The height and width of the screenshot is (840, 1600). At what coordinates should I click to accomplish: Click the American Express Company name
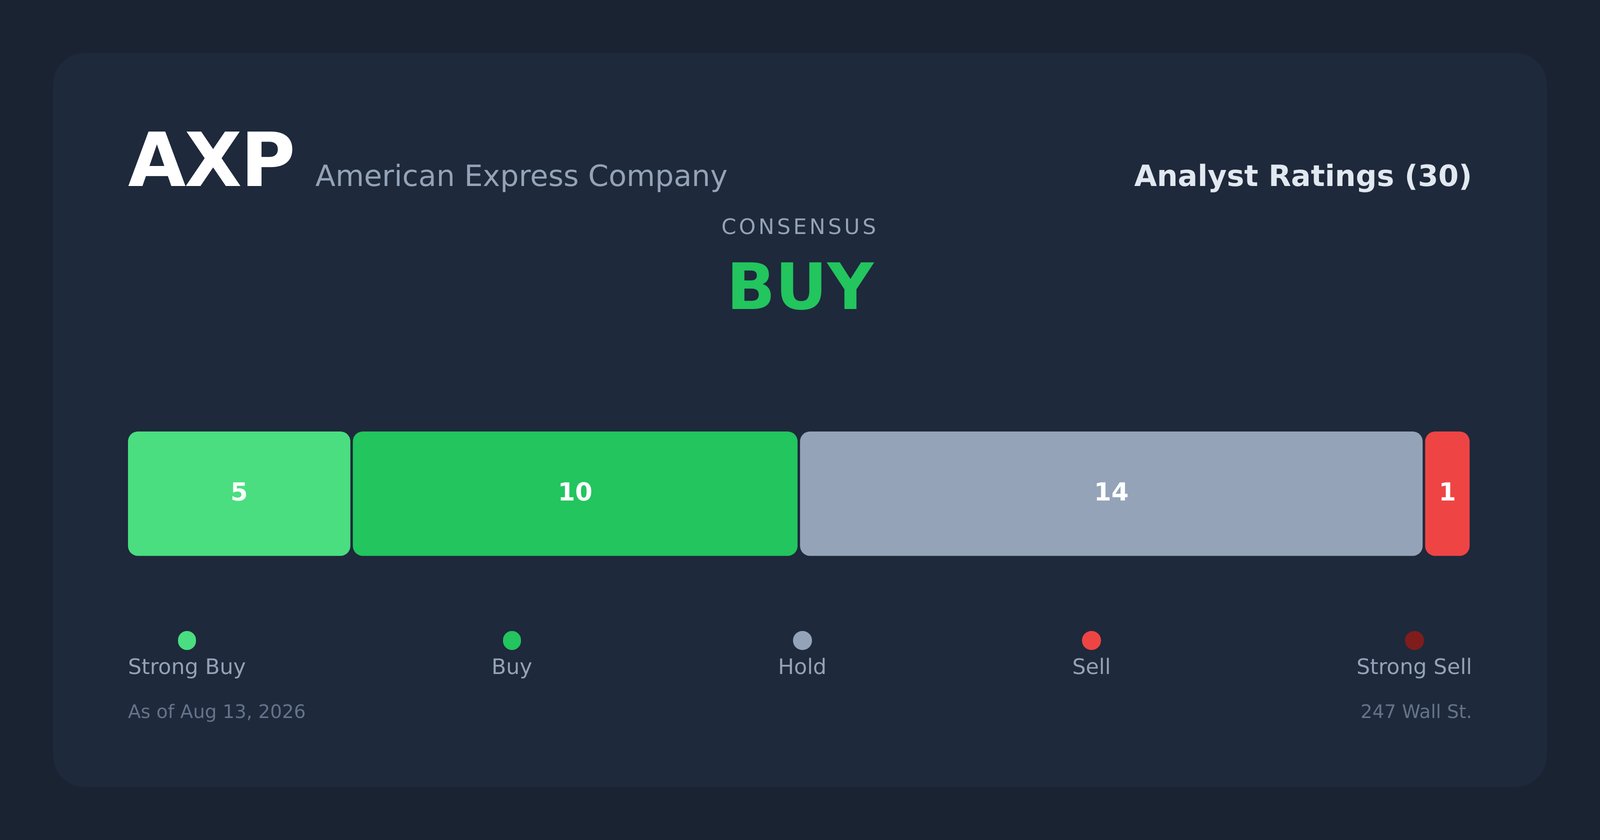pos(521,177)
